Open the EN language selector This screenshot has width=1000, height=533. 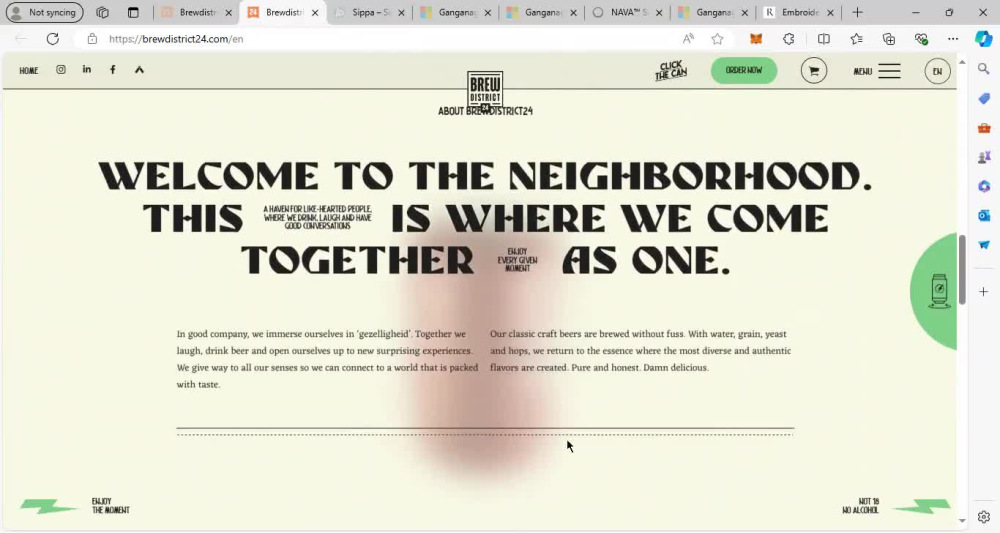[937, 71]
